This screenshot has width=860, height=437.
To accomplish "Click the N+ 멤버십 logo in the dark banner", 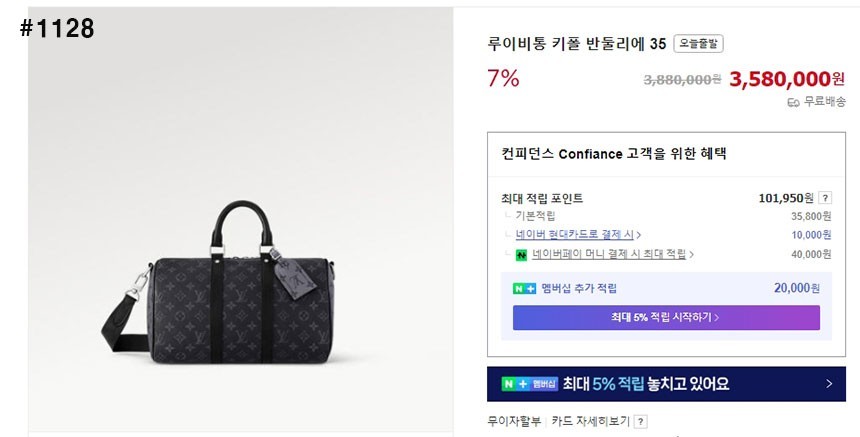I will [x=528, y=384].
